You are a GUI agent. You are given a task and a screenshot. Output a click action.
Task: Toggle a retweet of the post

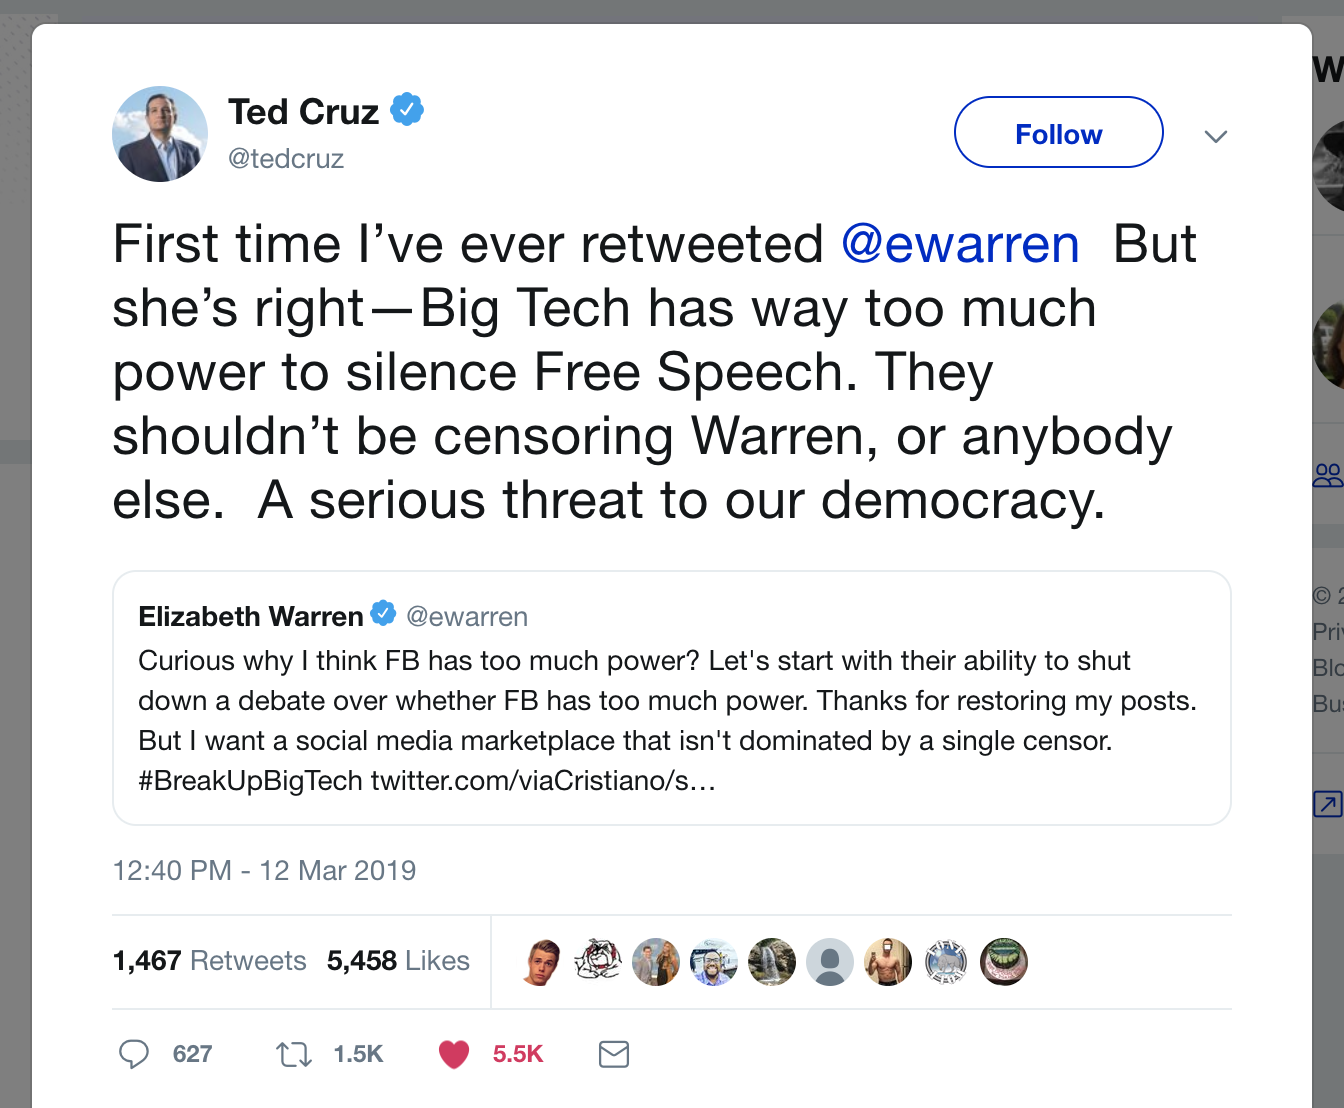coord(293,1054)
